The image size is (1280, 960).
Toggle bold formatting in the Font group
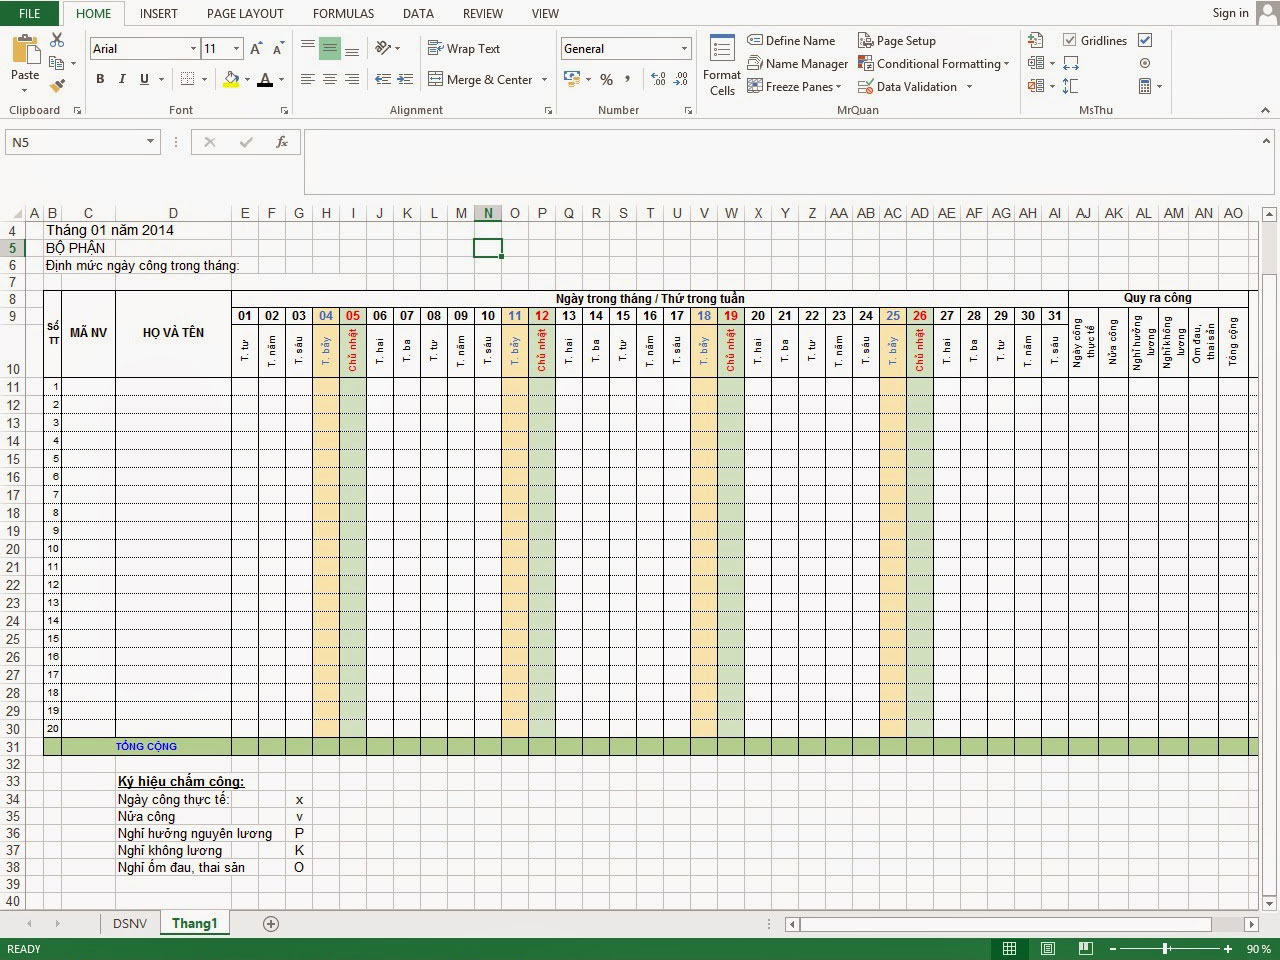[99, 79]
